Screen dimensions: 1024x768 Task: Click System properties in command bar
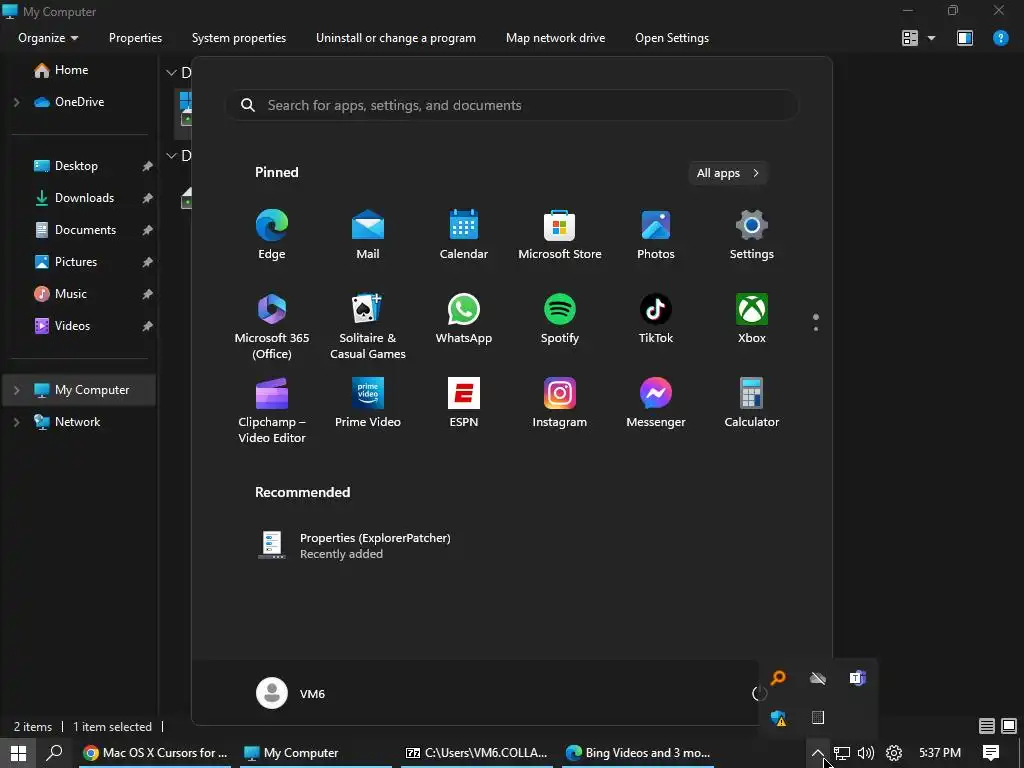tap(239, 38)
